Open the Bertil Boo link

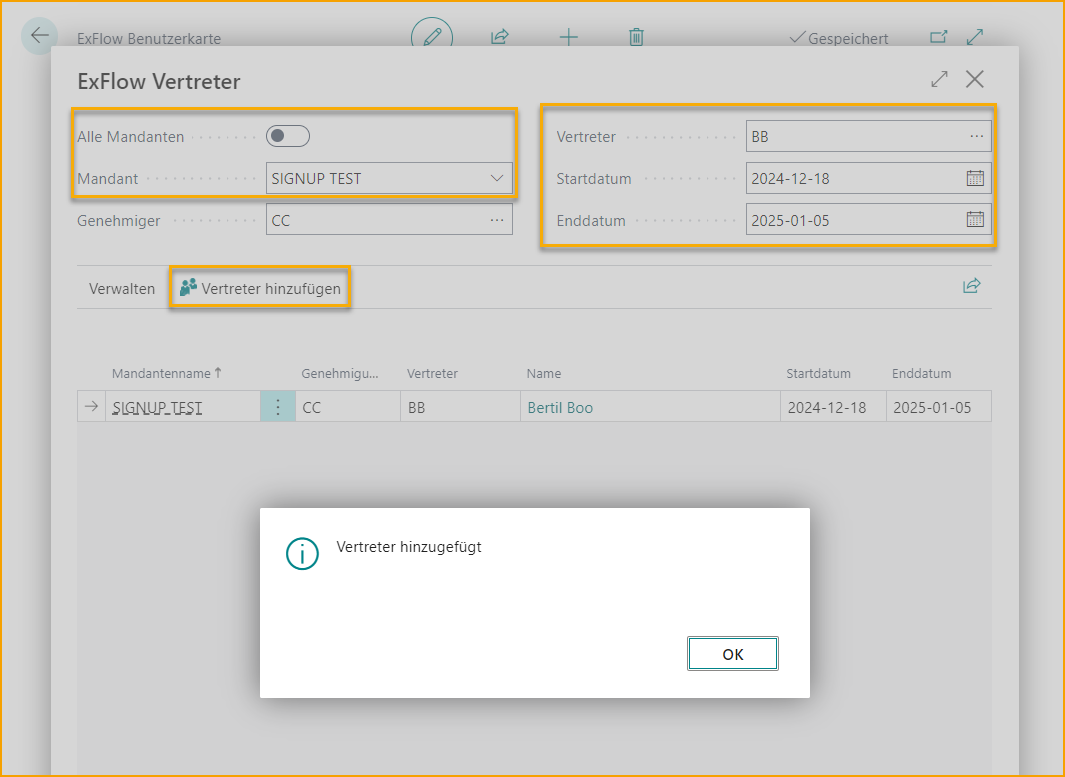(560, 408)
